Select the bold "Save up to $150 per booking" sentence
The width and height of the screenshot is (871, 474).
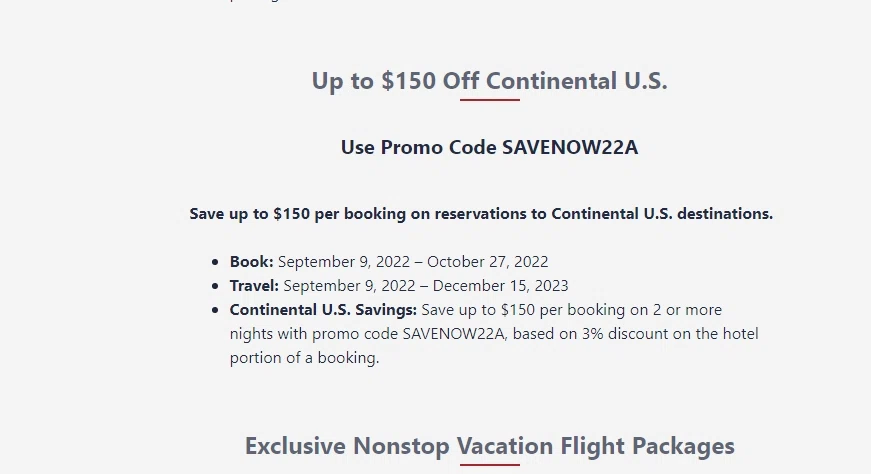pos(481,214)
